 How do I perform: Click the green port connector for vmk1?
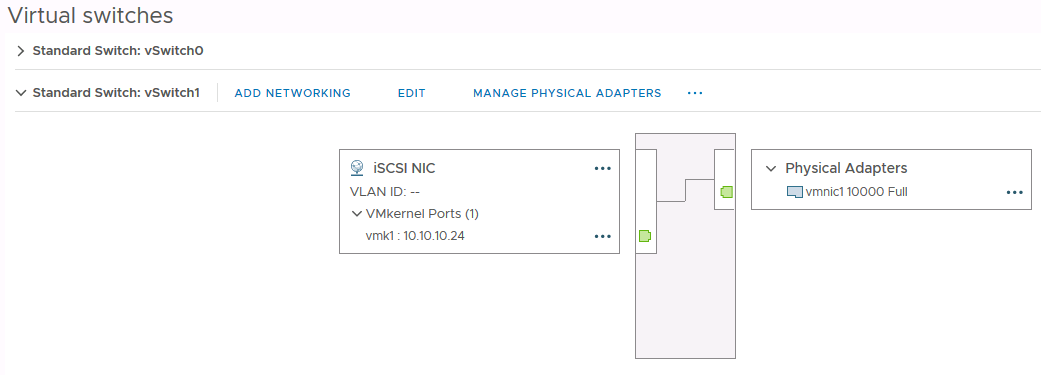pyautogui.click(x=645, y=236)
